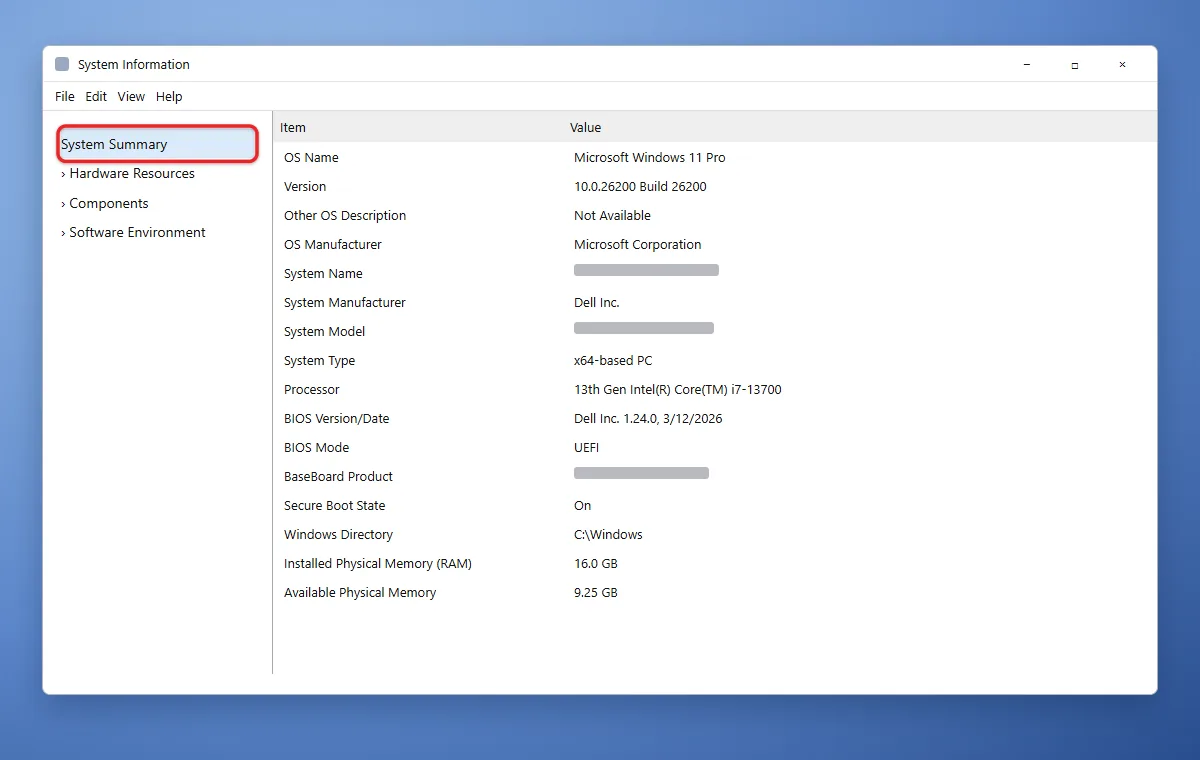
Task: Select the System Manufacturer label
Action: [345, 303]
